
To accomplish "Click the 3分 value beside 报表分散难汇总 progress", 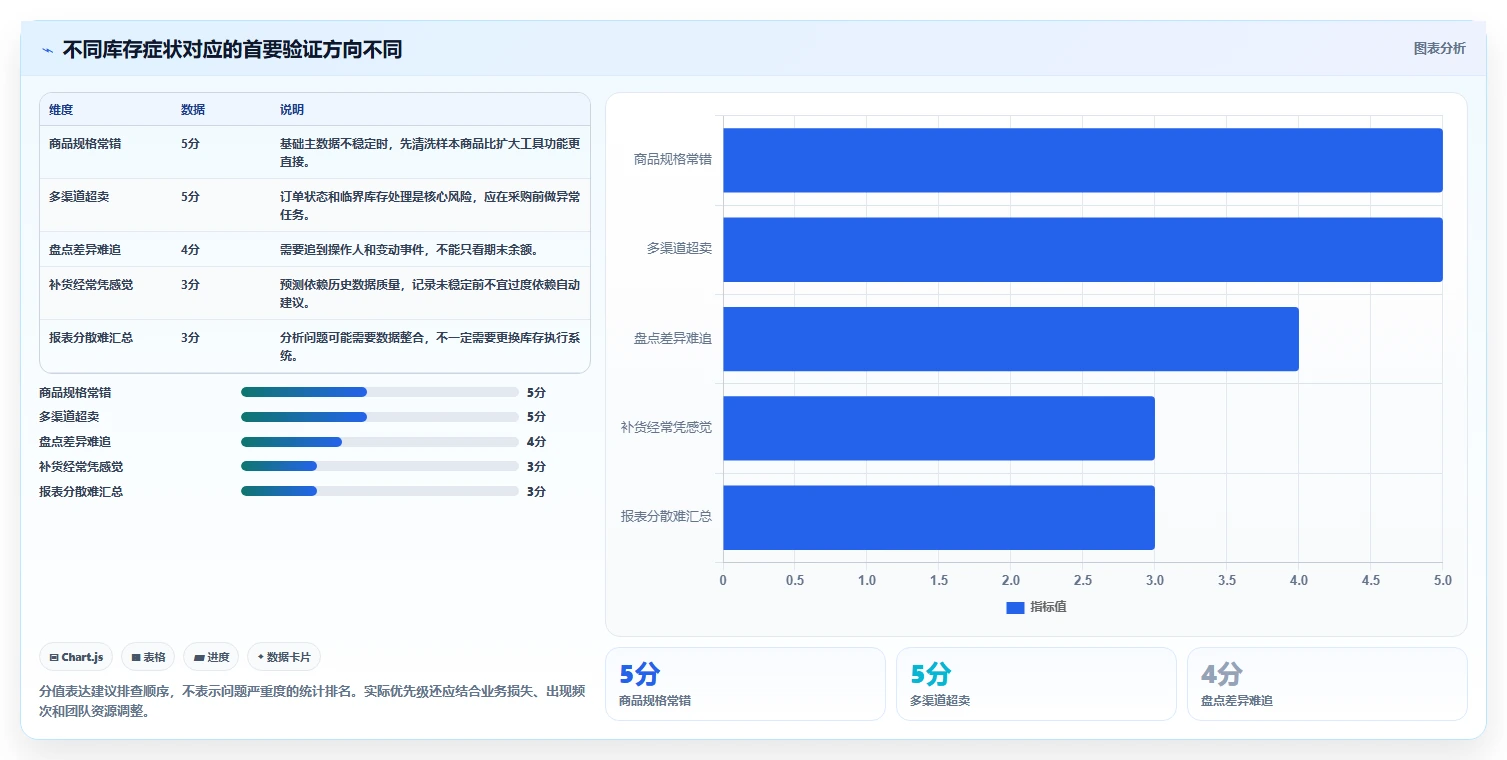I will coord(536,491).
